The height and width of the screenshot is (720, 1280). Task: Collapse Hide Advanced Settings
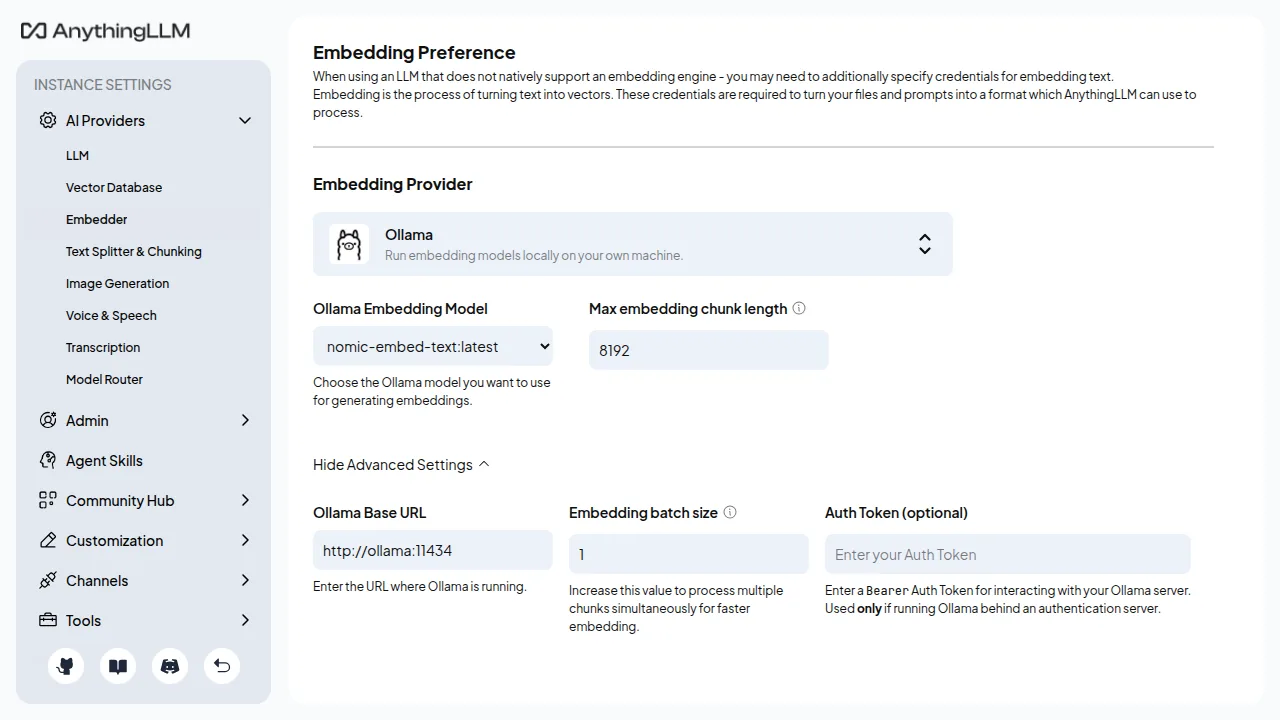pos(402,464)
